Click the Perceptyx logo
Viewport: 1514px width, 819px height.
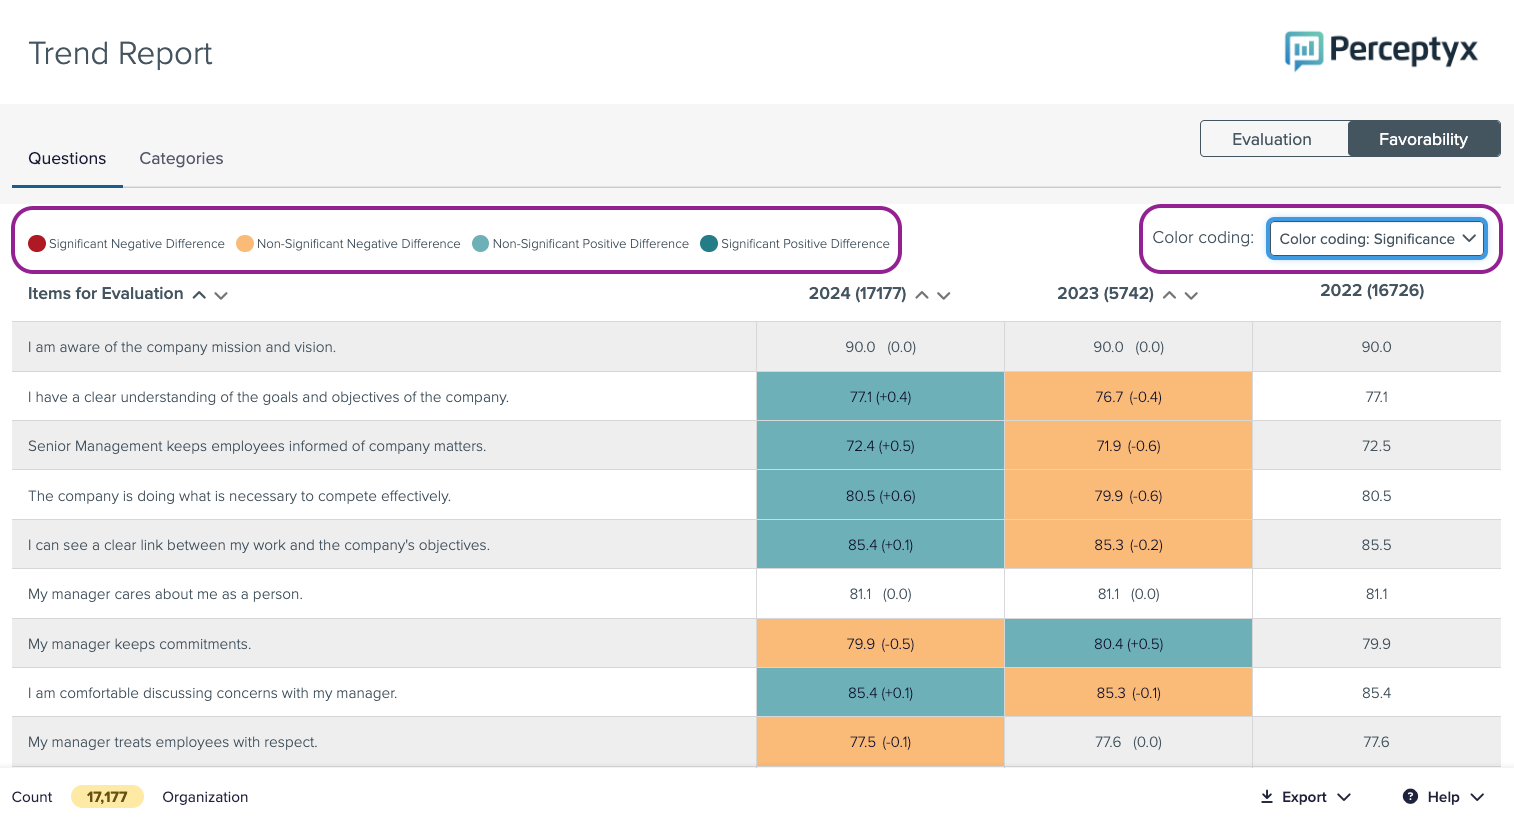click(1381, 50)
